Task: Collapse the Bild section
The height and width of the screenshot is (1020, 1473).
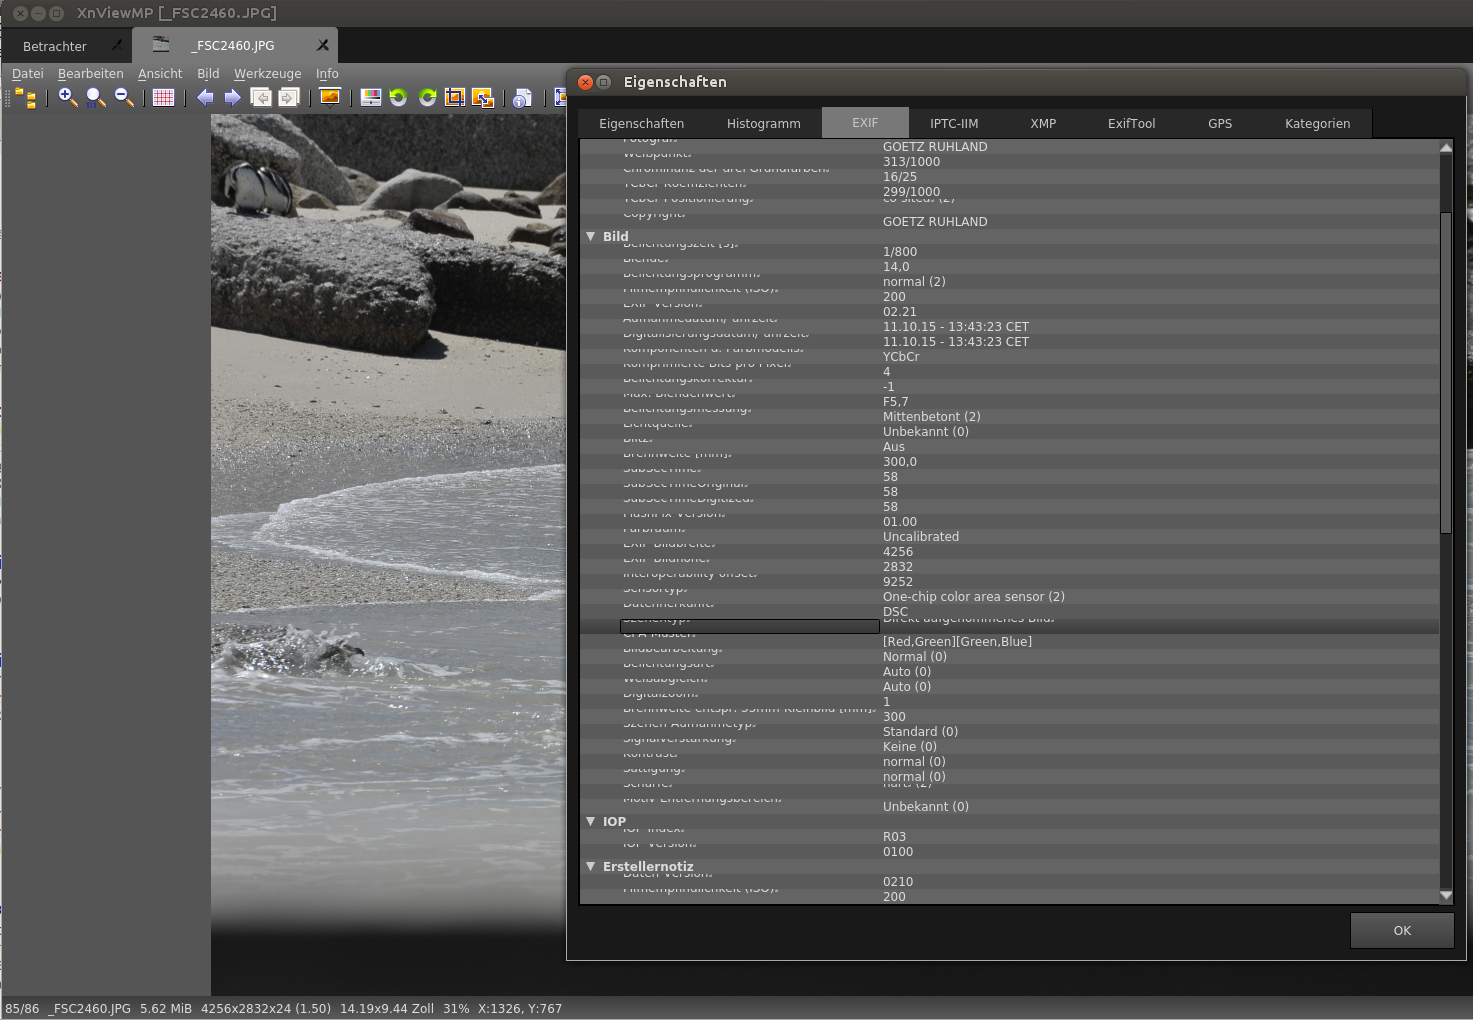Action: click(x=590, y=237)
